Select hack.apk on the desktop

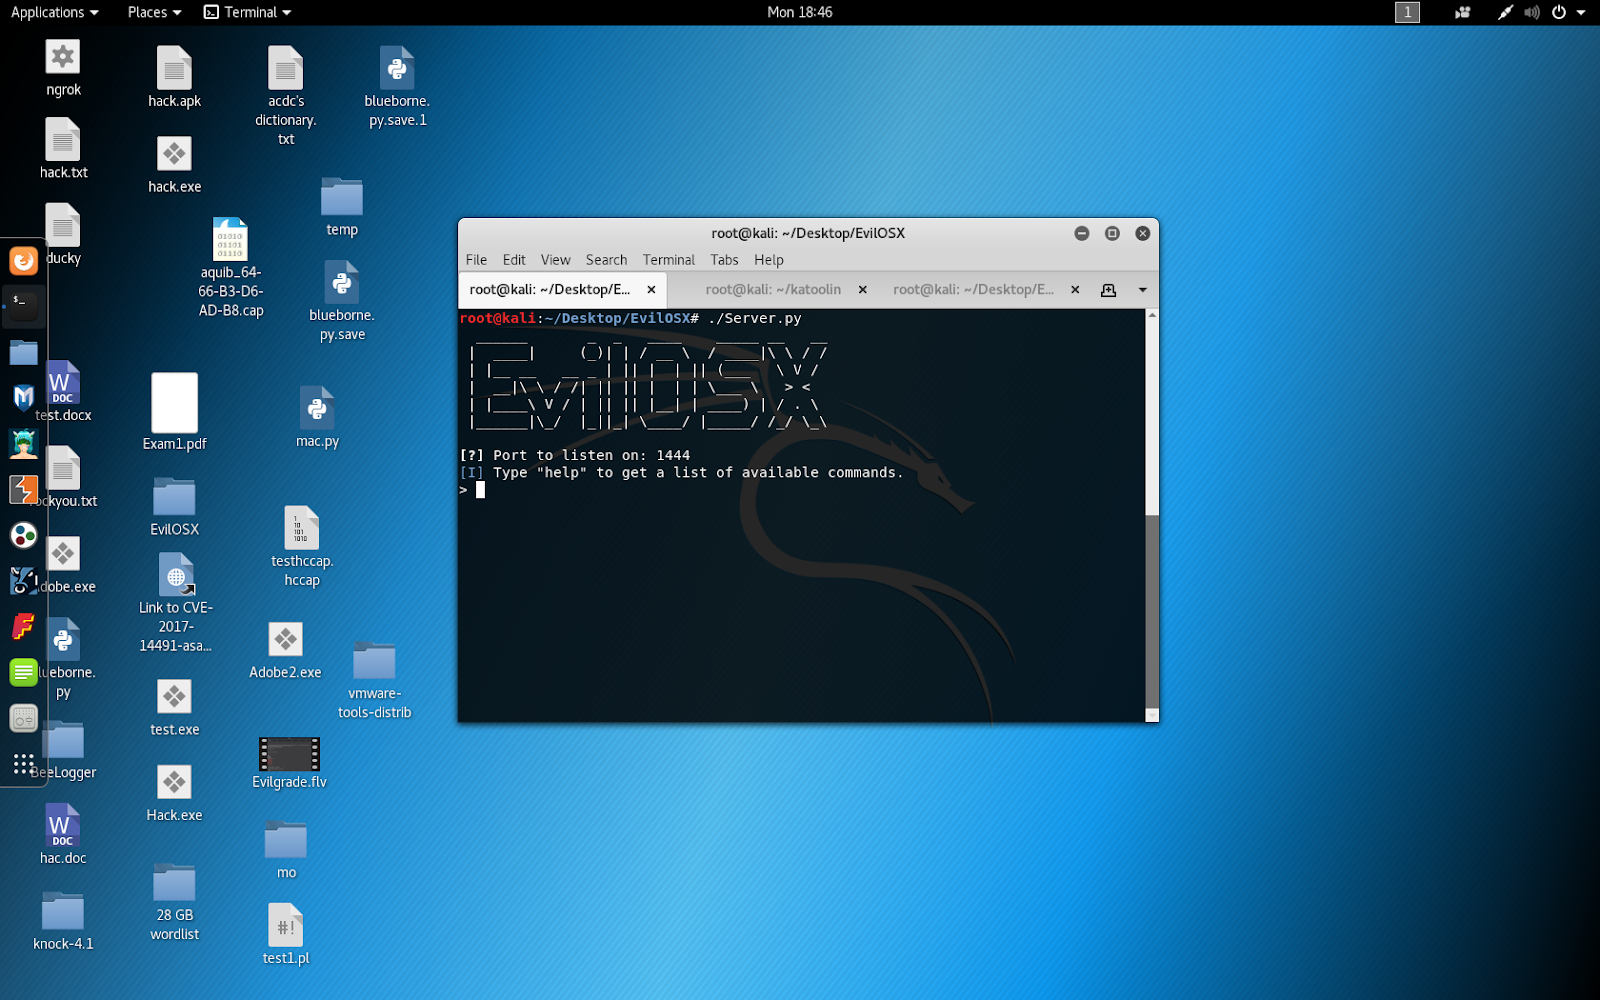[x=174, y=70]
